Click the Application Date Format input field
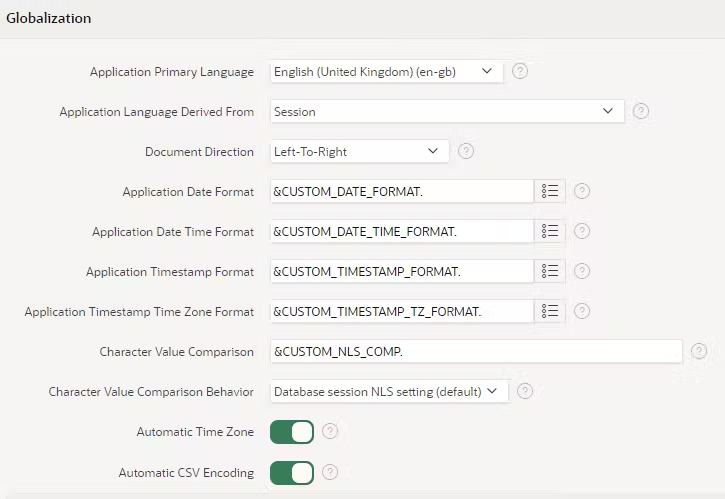The height and width of the screenshot is (499, 725). pos(402,191)
